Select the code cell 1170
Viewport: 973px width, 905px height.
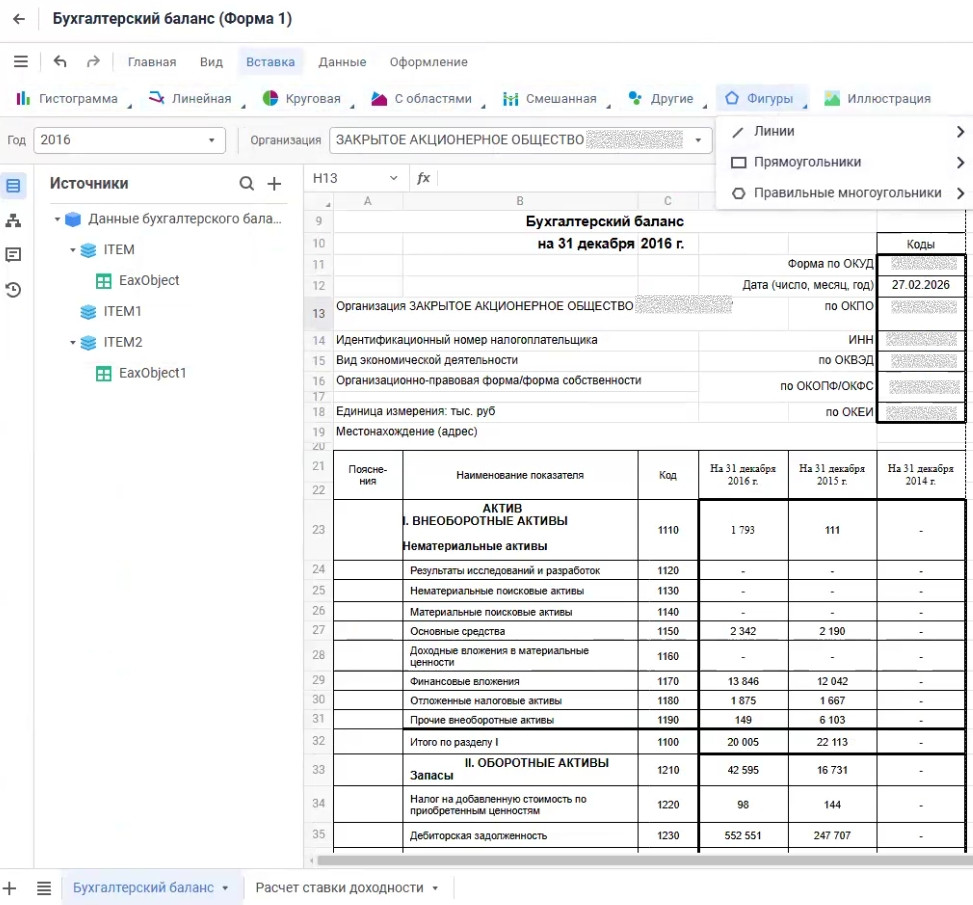pos(668,682)
